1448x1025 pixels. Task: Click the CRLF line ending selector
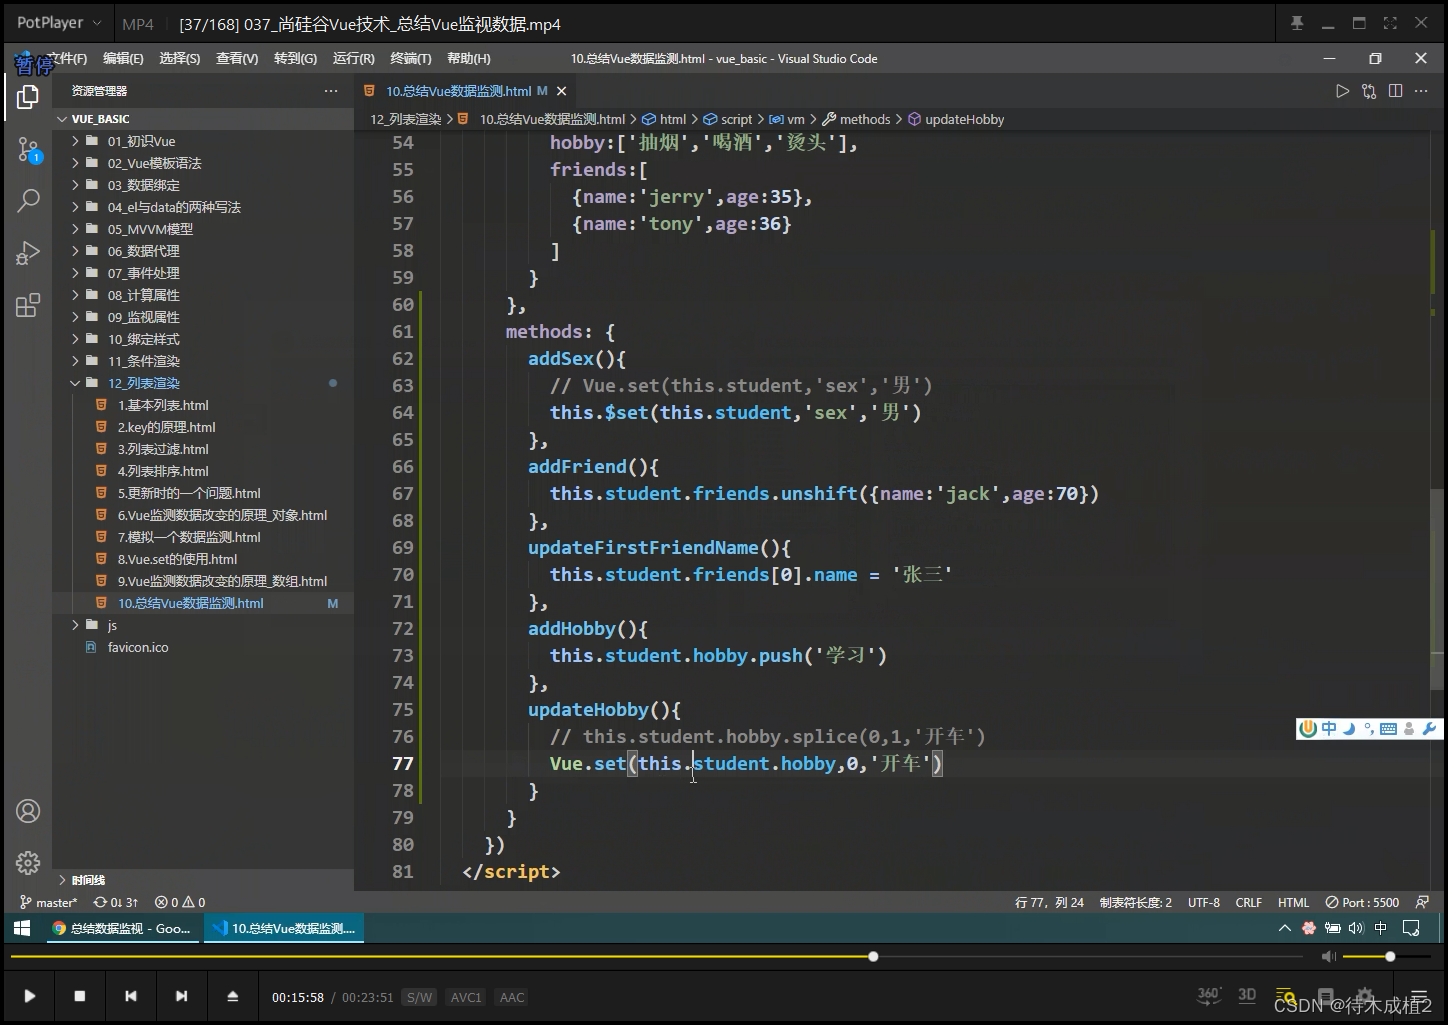click(x=1249, y=902)
